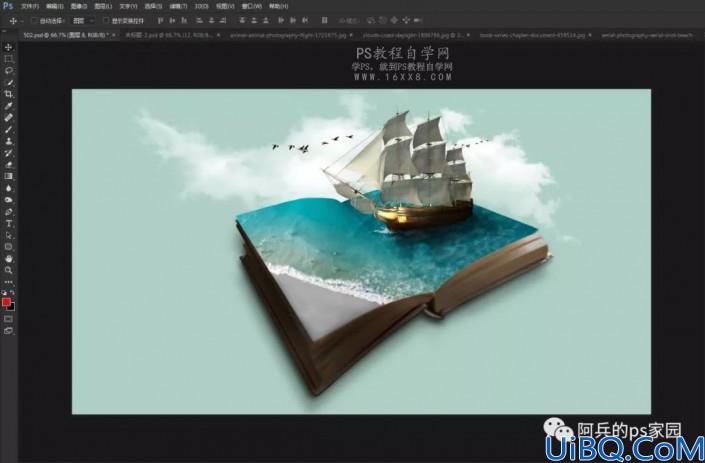Select the Horizontal Type tool
The height and width of the screenshot is (463, 705).
pyautogui.click(x=8, y=223)
